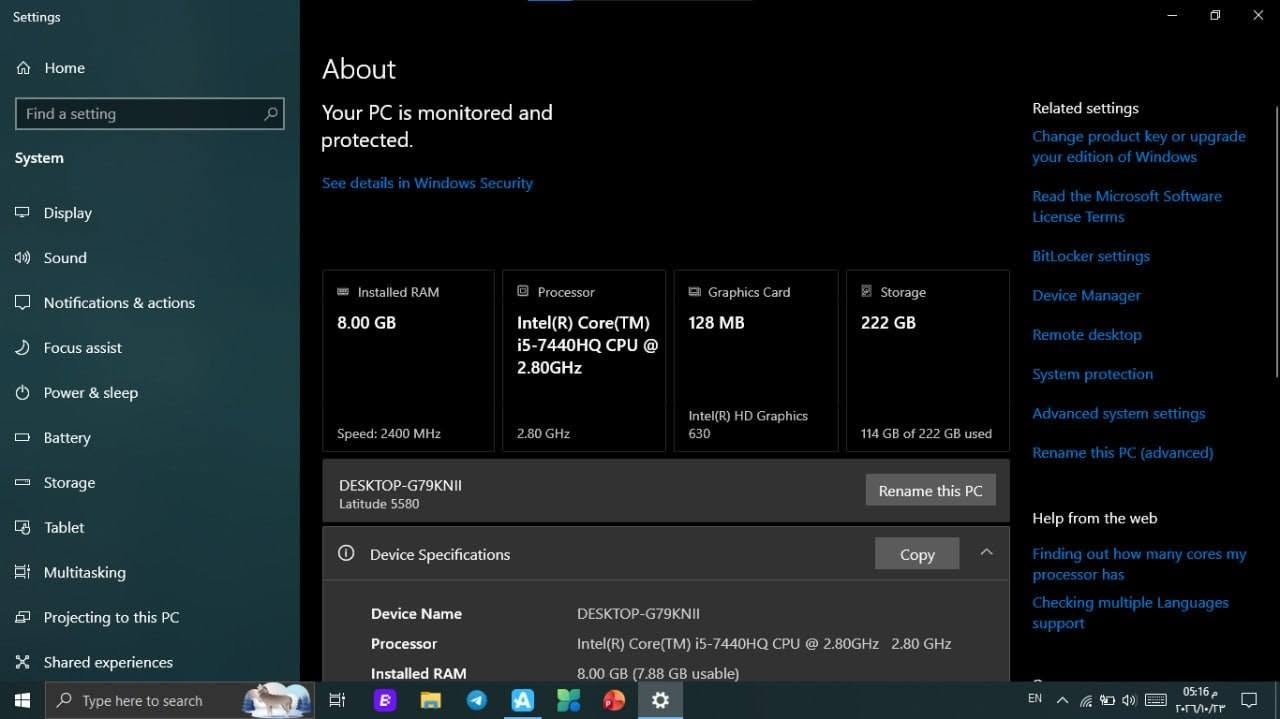1280x719 pixels.
Task: Open Device Manager link
Action: pyautogui.click(x=1086, y=295)
